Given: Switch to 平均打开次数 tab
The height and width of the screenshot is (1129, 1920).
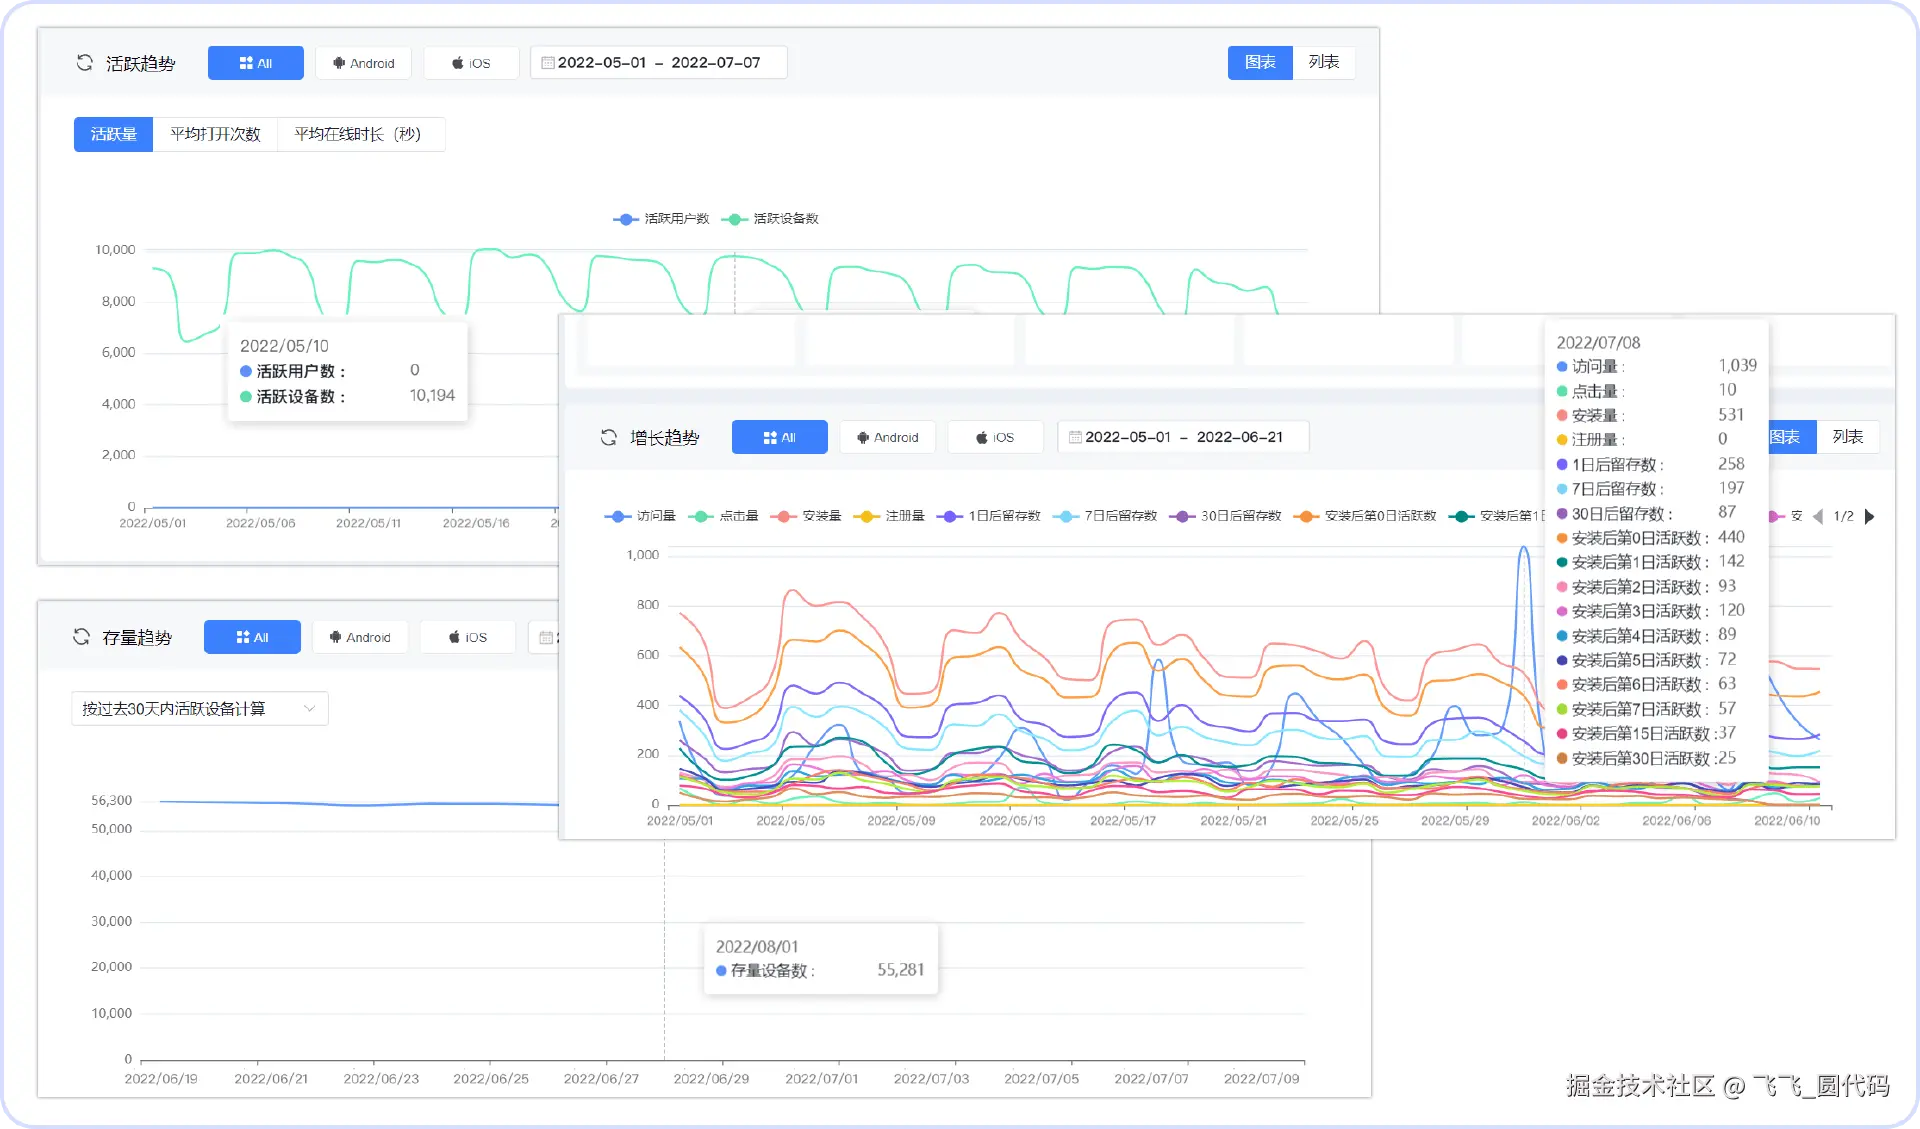Looking at the screenshot, I should [x=215, y=134].
